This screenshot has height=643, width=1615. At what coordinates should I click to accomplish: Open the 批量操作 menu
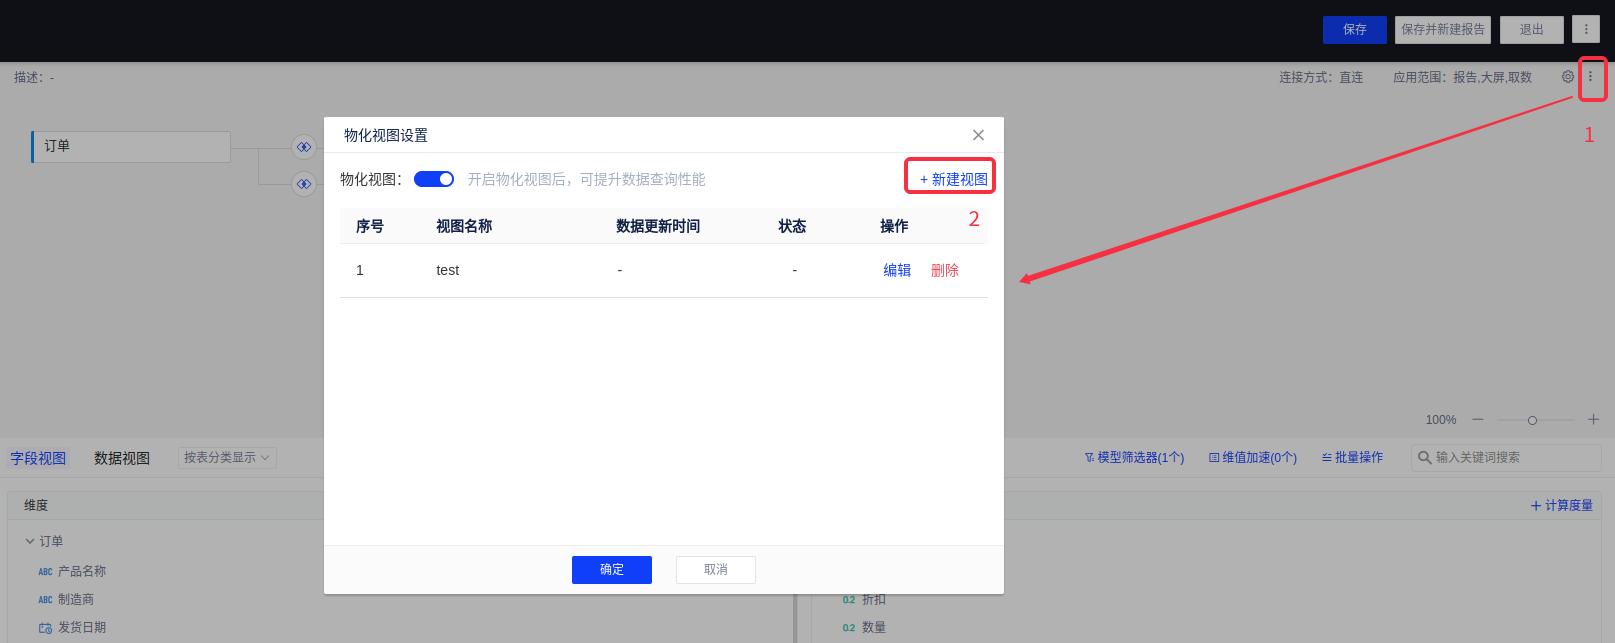coord(1352,458)
